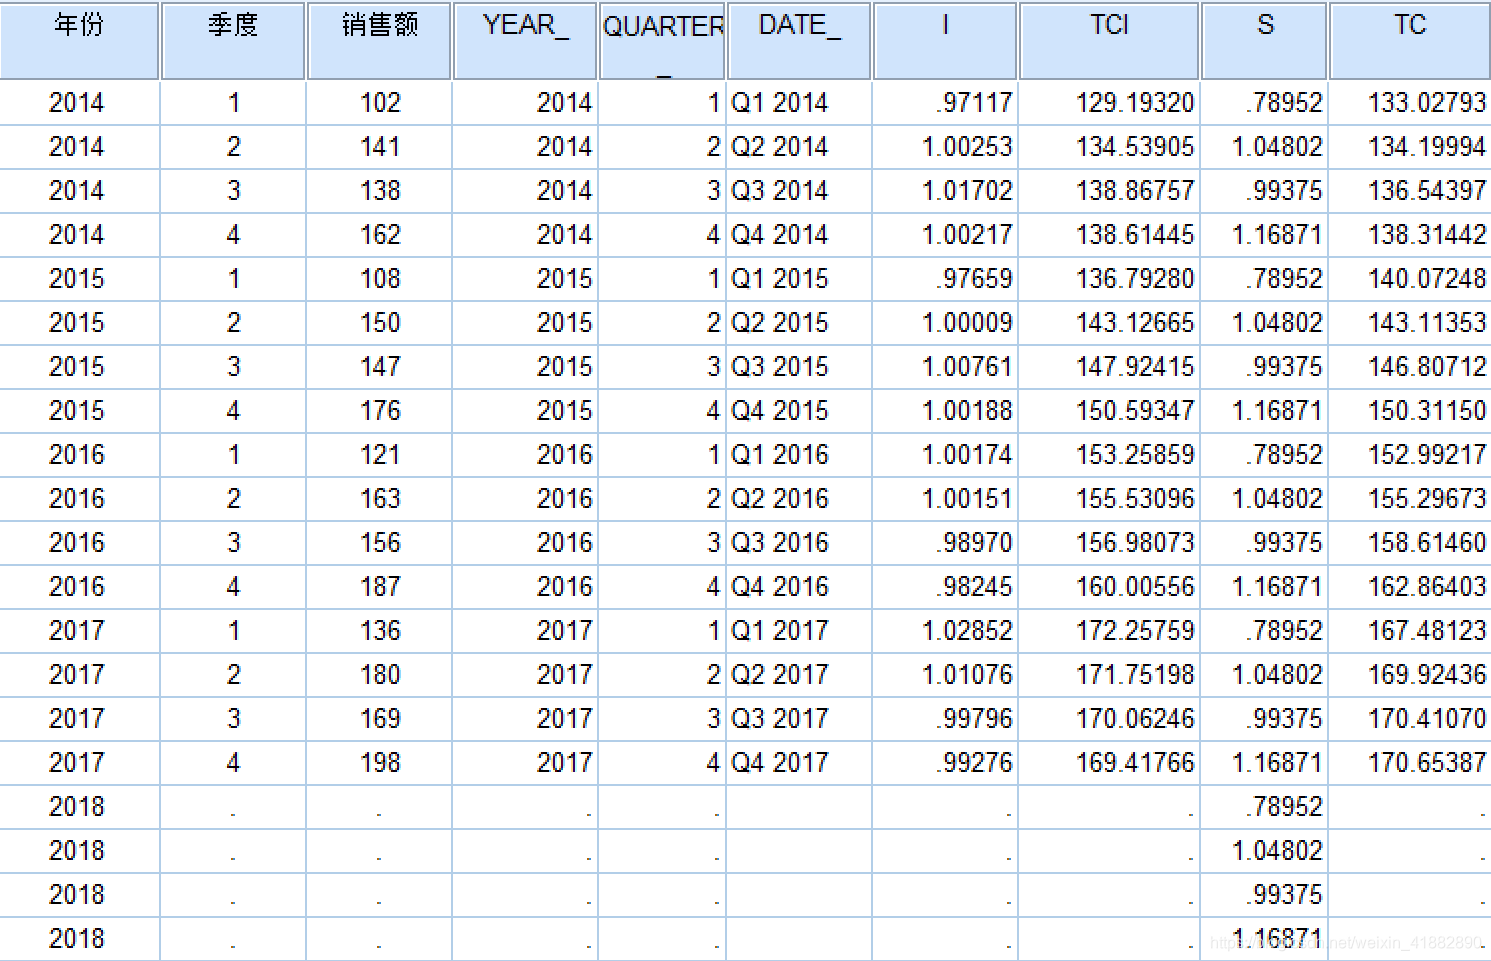This screenshot has width=1491, height=961.
Task: Select the 年份 column header
Action: (79, 40)
